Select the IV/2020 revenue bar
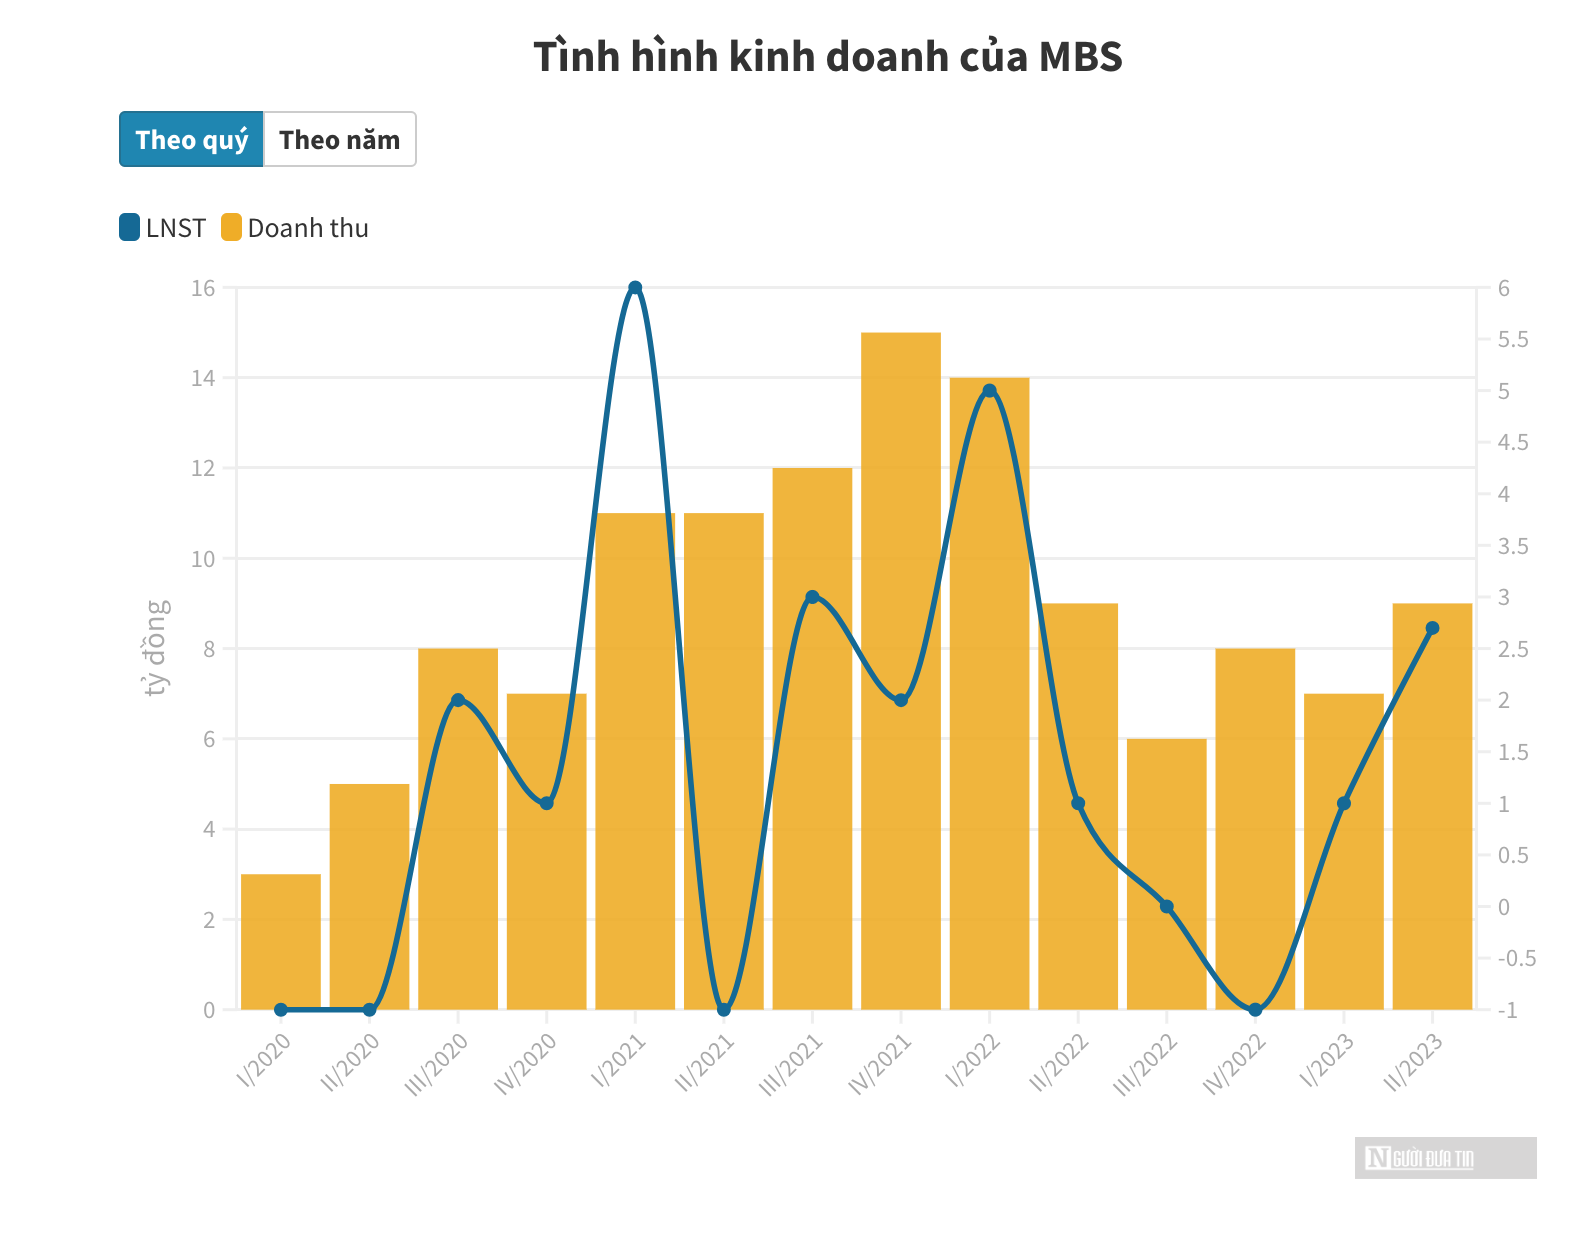Viewport: 1596px width, 1244px height. coord(547,852)
